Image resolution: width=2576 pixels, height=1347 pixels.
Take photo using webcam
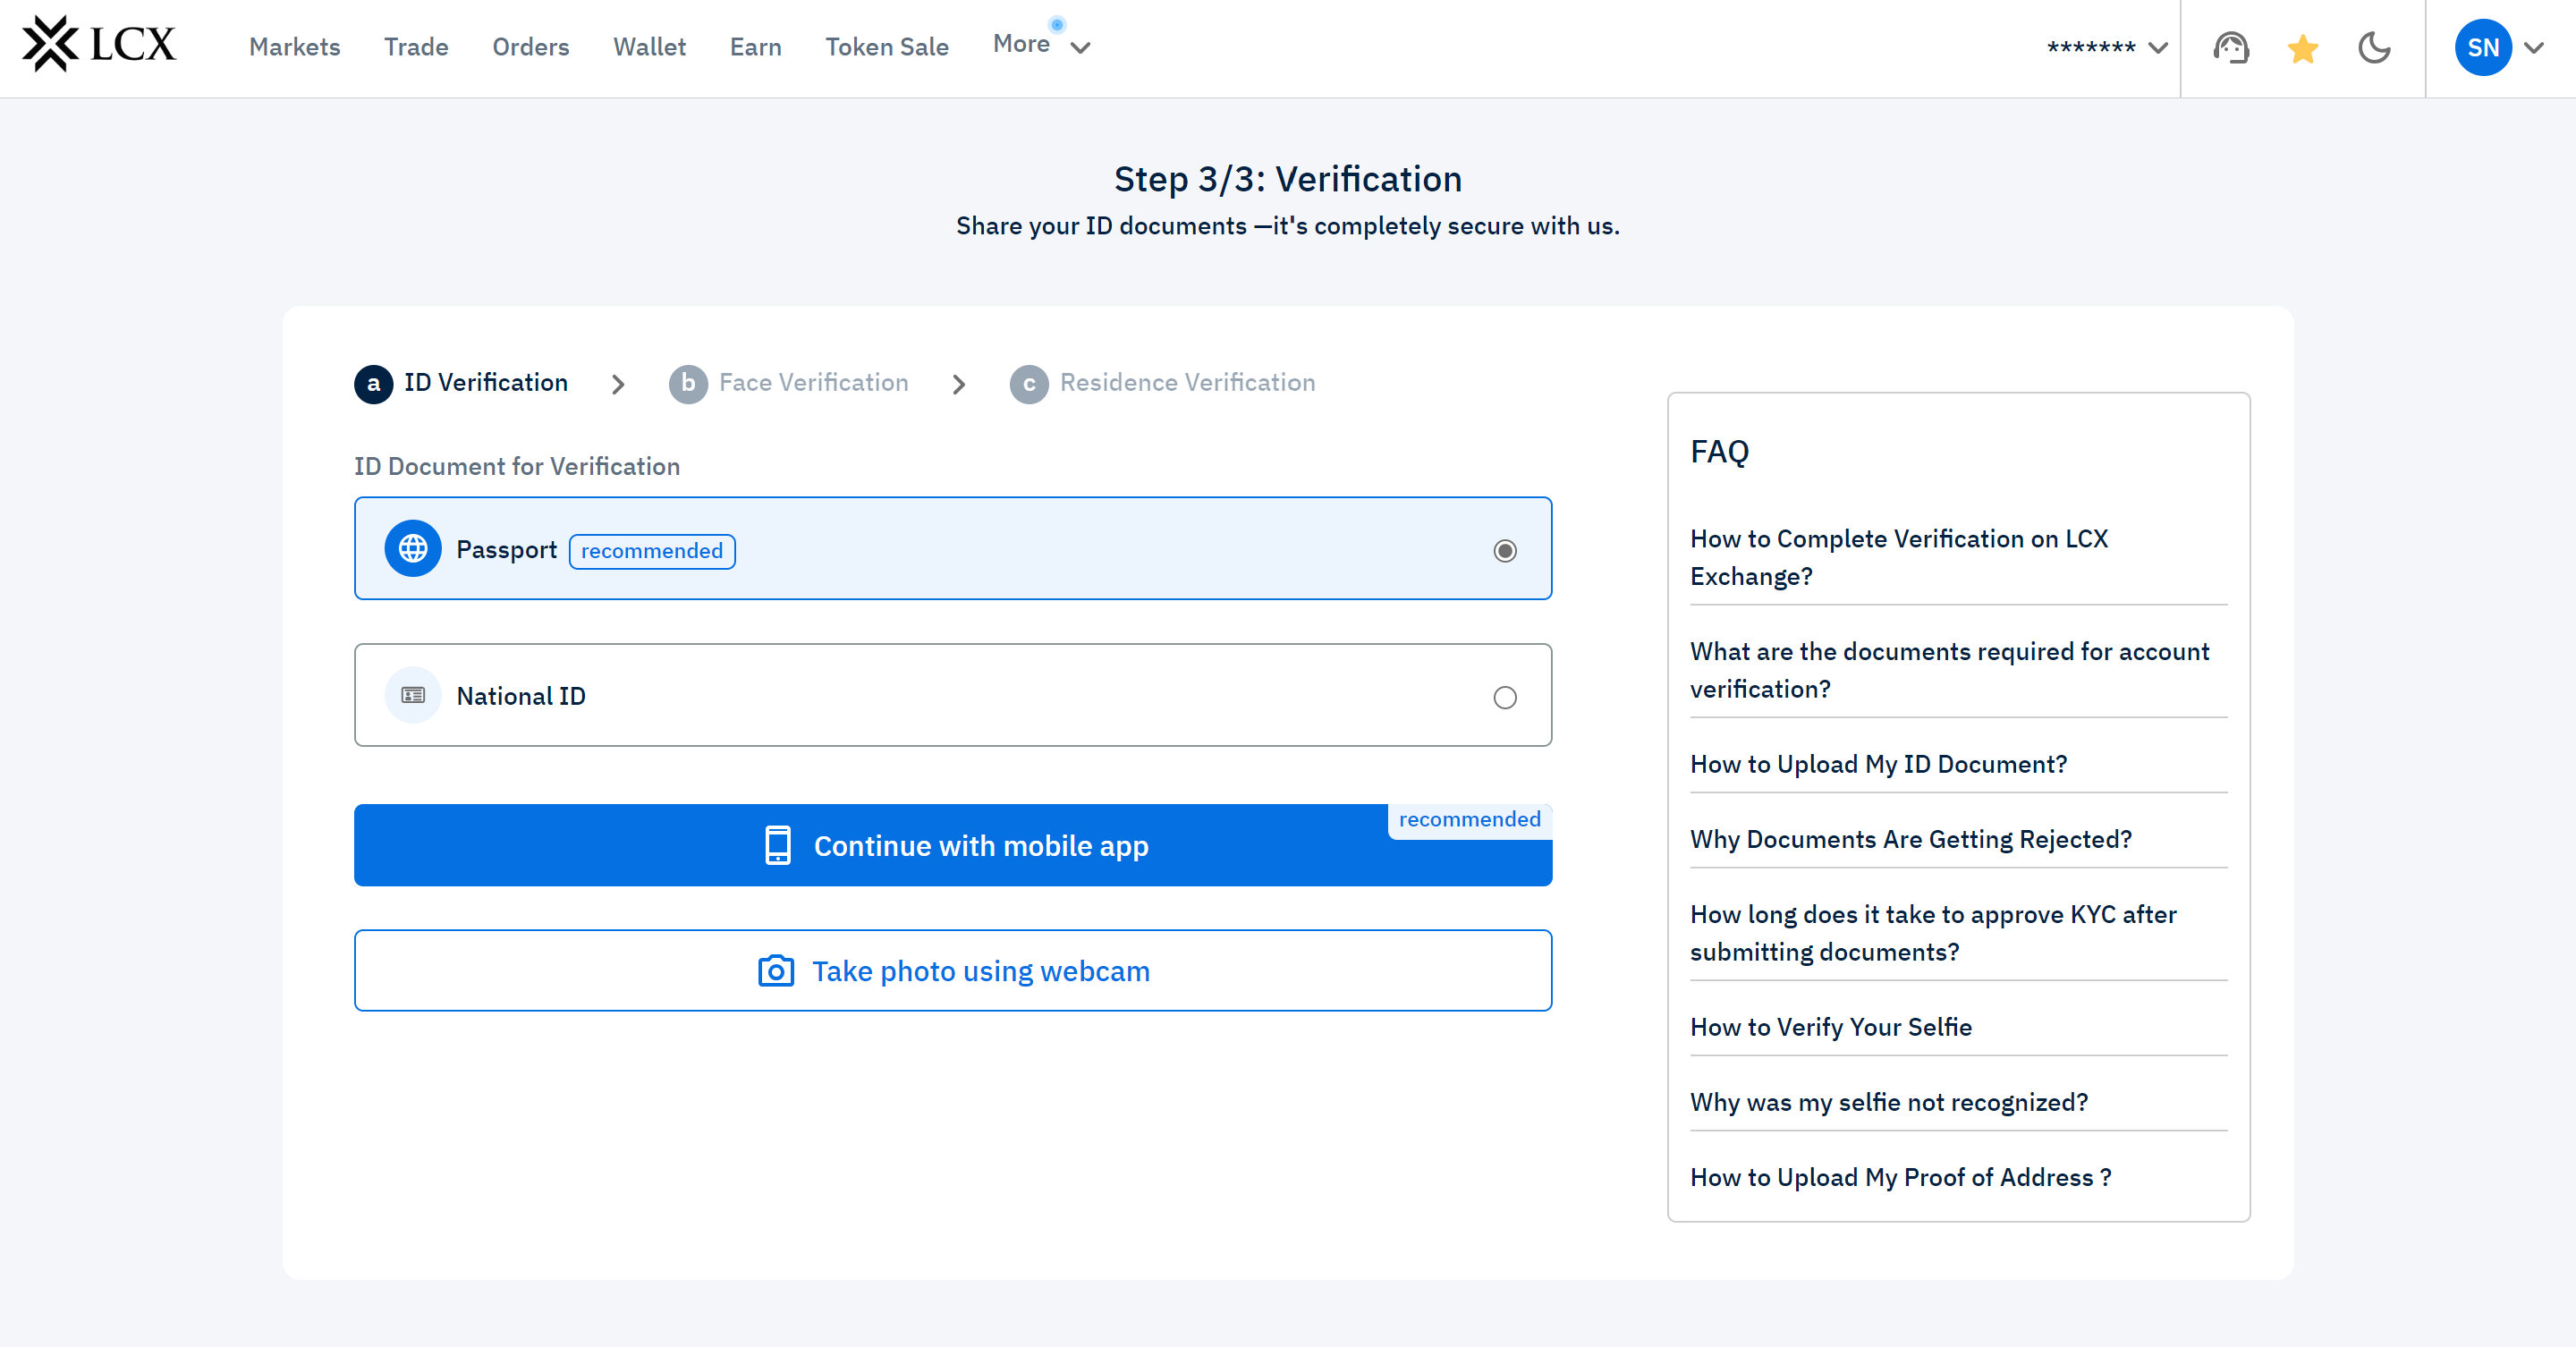(x=952, y=971)
